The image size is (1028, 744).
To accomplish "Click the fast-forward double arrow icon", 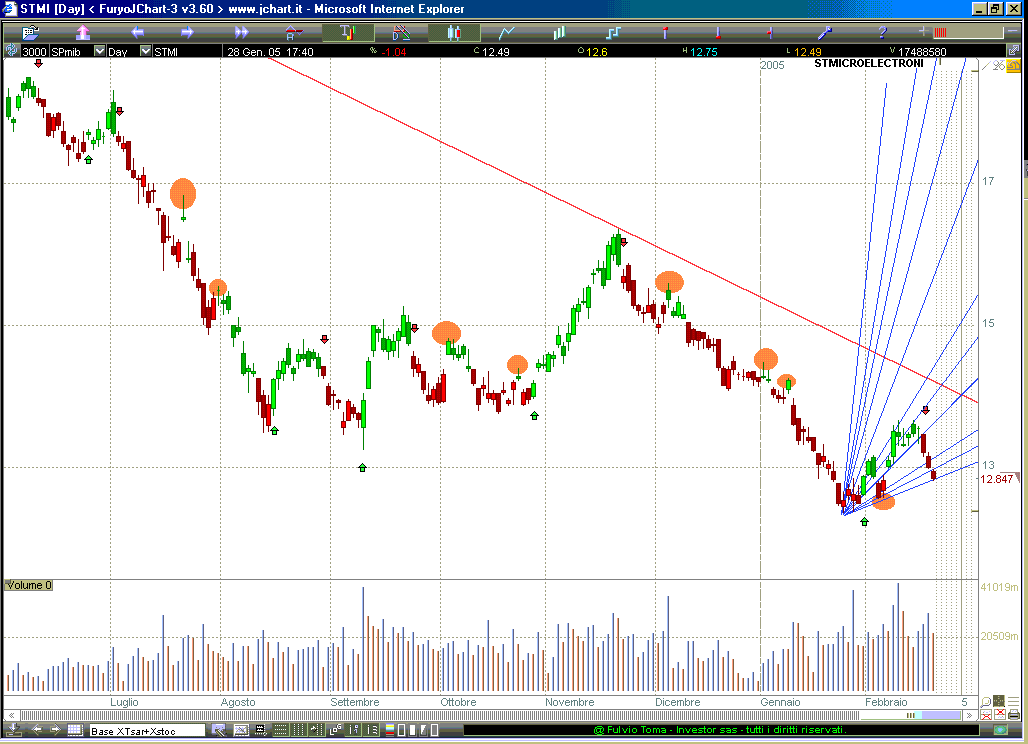I will 241,32.
